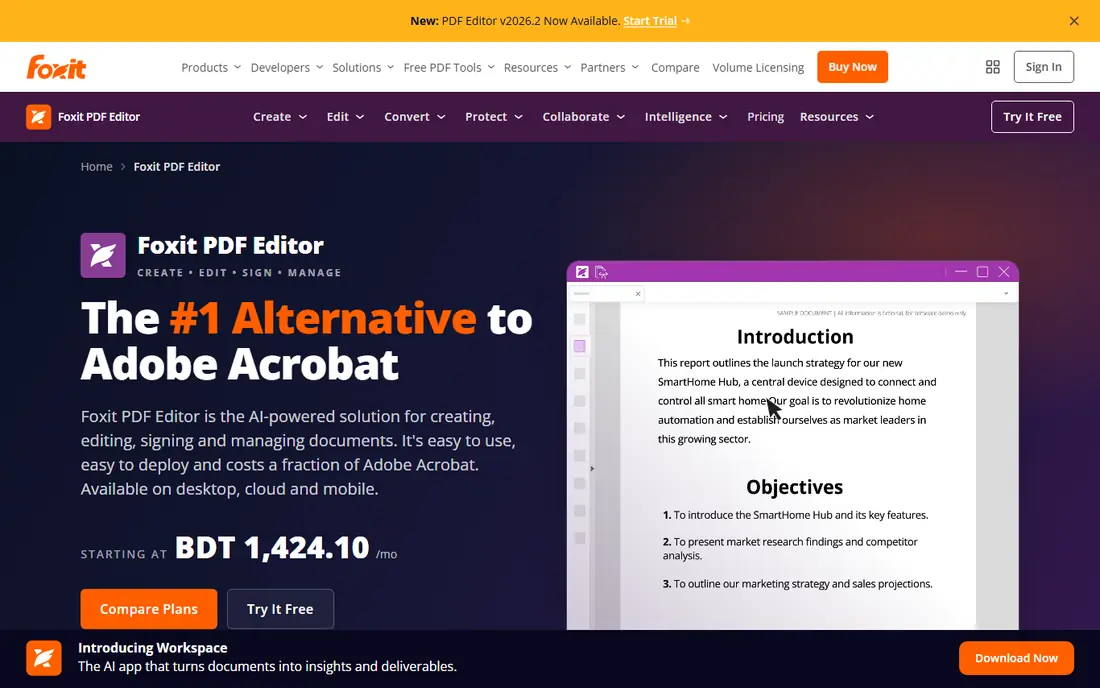The height and width of the screenshot is (688, 1100).
Task: Click the Introducing Workspace heading
Action: click(x=152, y=647)
